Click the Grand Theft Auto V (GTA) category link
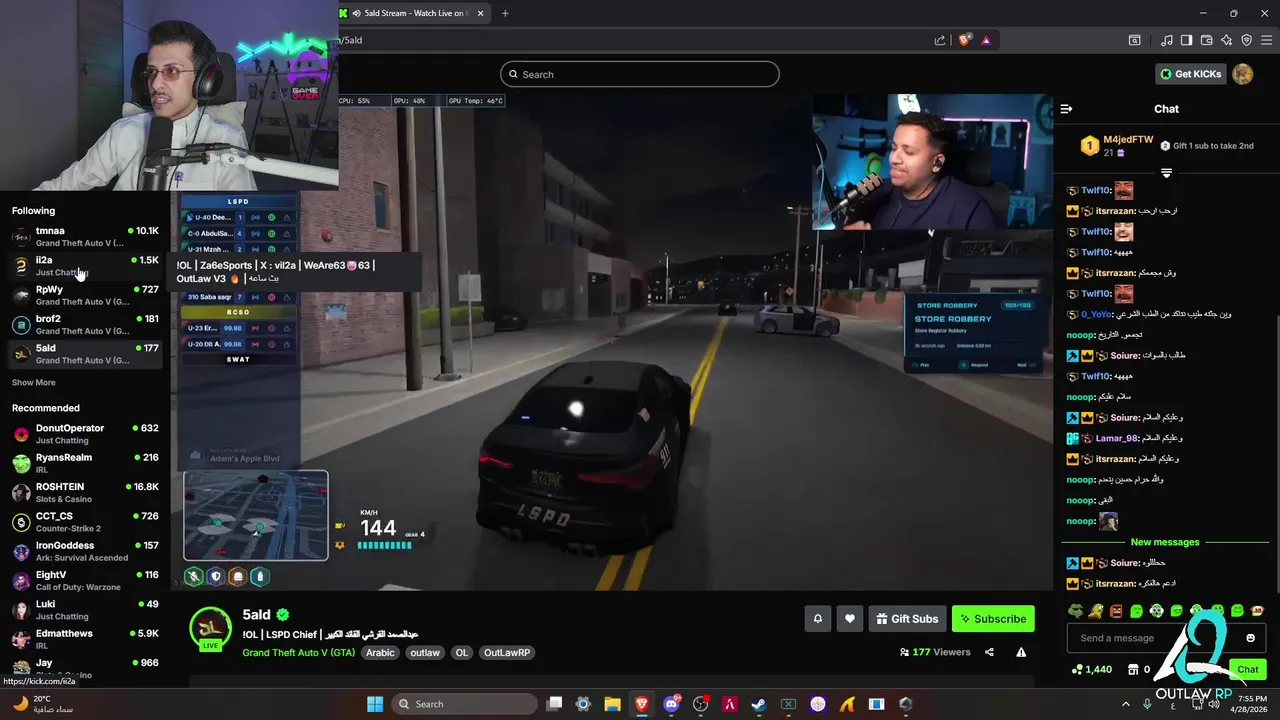 click(299, 652)
